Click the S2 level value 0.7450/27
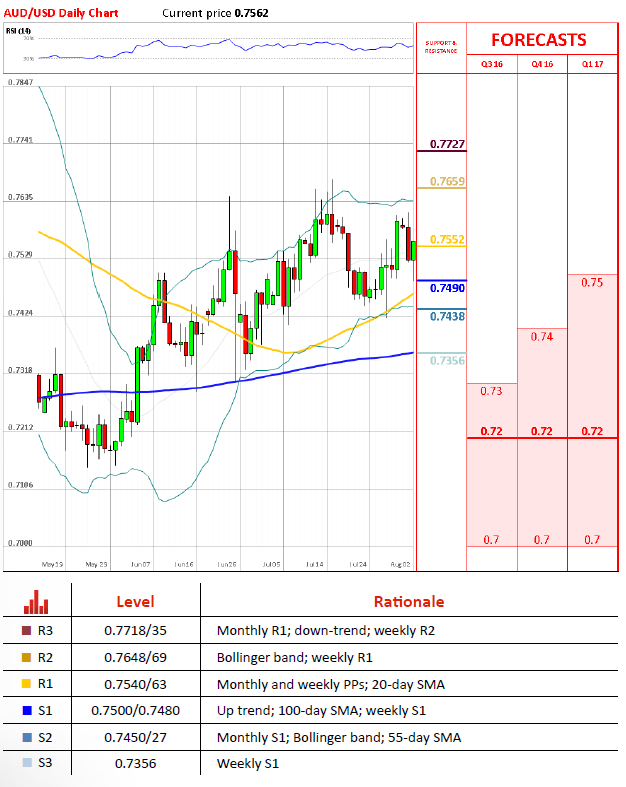 [136, 737]
